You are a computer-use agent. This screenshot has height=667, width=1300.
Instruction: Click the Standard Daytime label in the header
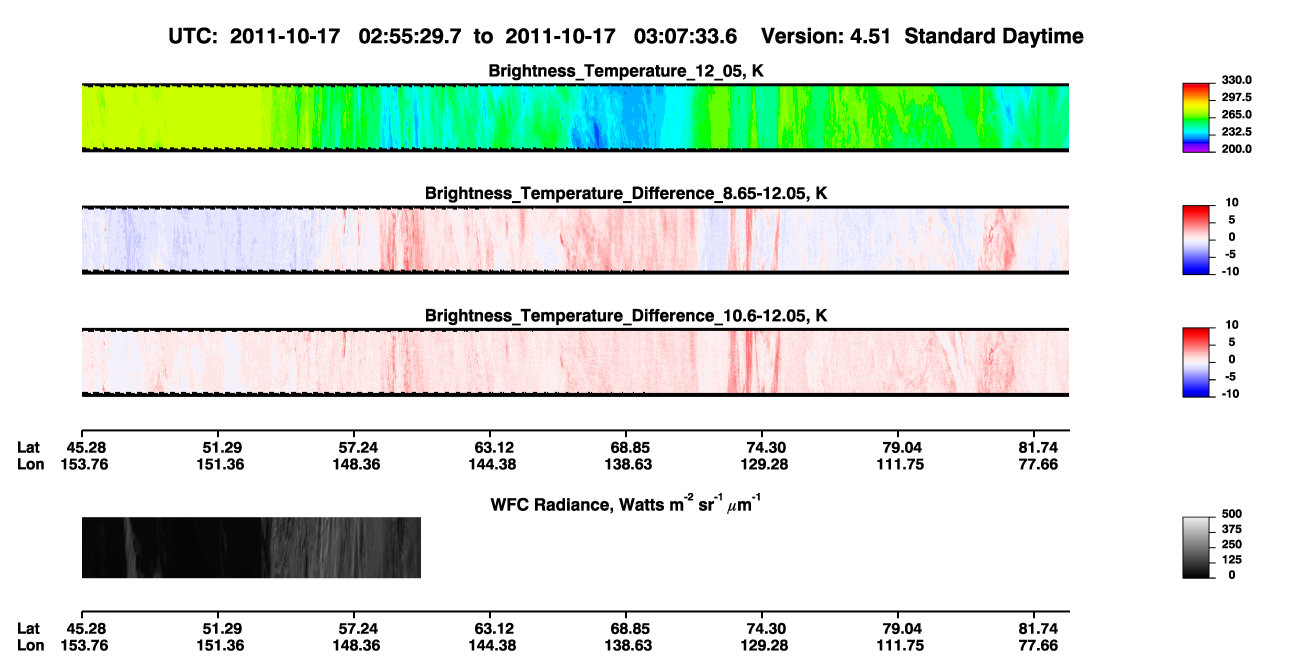(992, 37)
